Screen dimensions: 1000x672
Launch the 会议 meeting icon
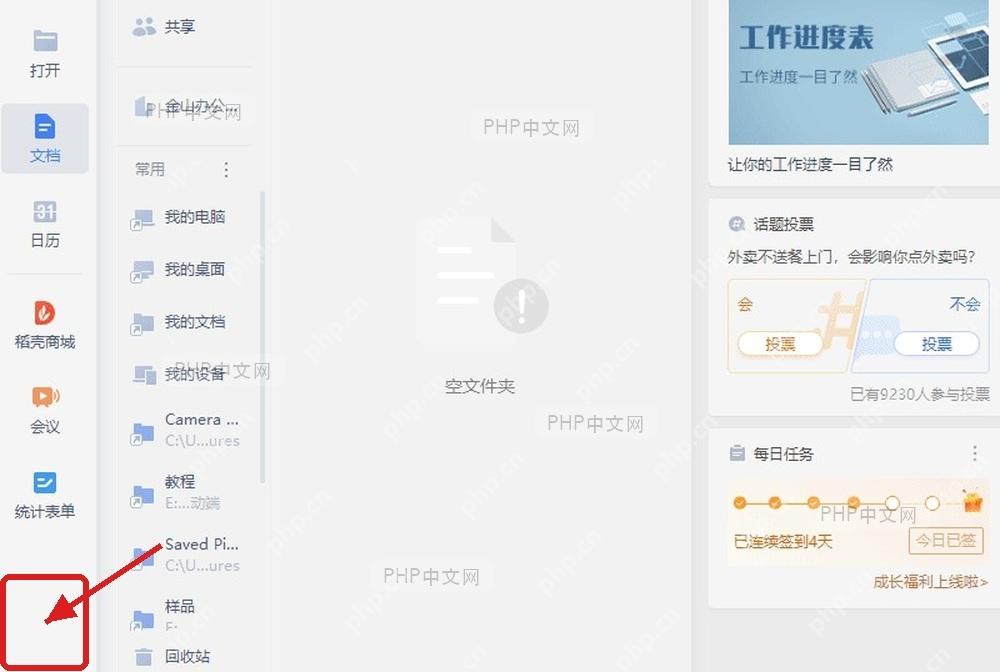(x=45, y=397)
